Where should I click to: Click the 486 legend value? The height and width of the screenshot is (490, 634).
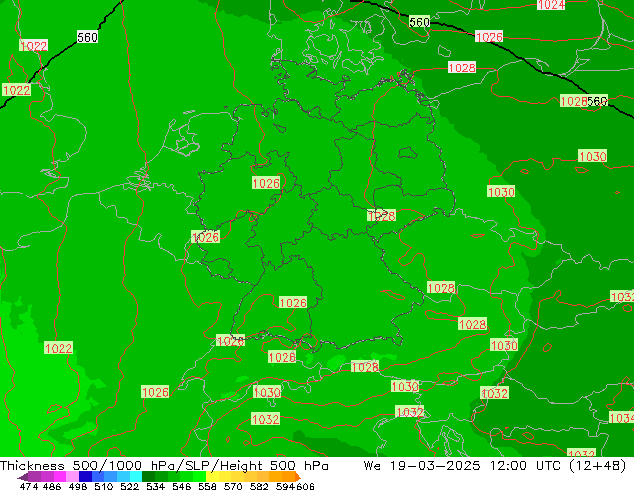(52, 486)
